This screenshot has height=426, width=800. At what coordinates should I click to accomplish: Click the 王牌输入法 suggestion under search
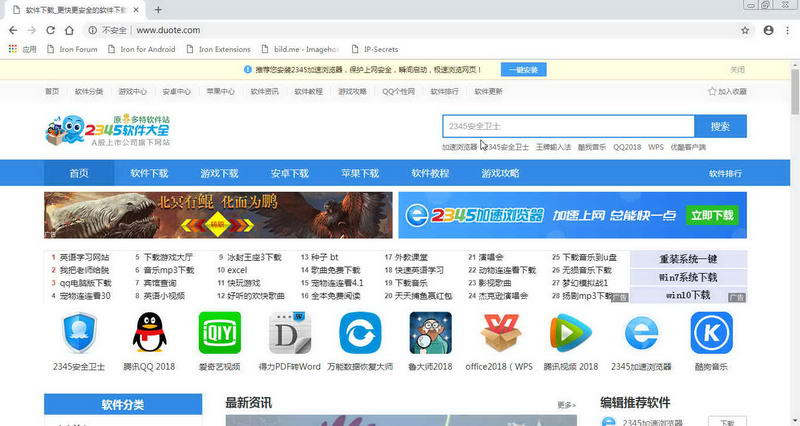(x=553, y=147)
